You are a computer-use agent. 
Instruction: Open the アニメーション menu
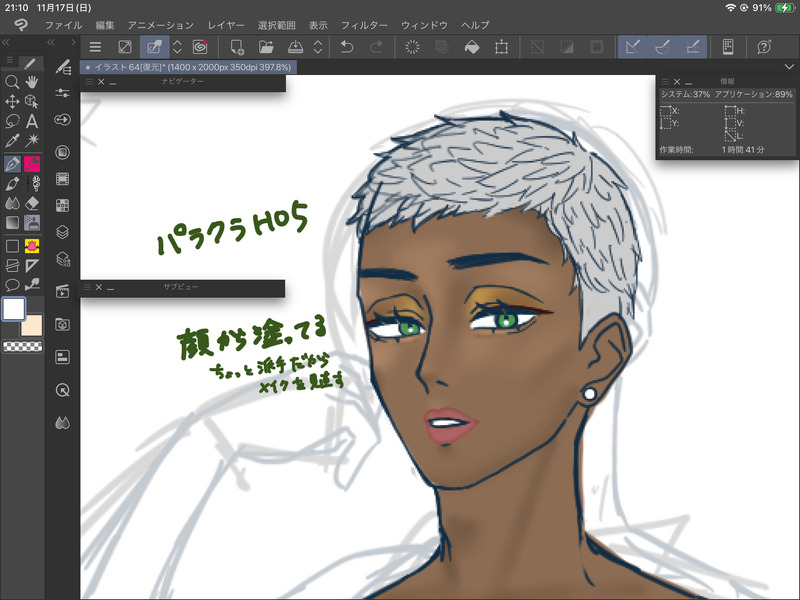(x=160, y=25)
